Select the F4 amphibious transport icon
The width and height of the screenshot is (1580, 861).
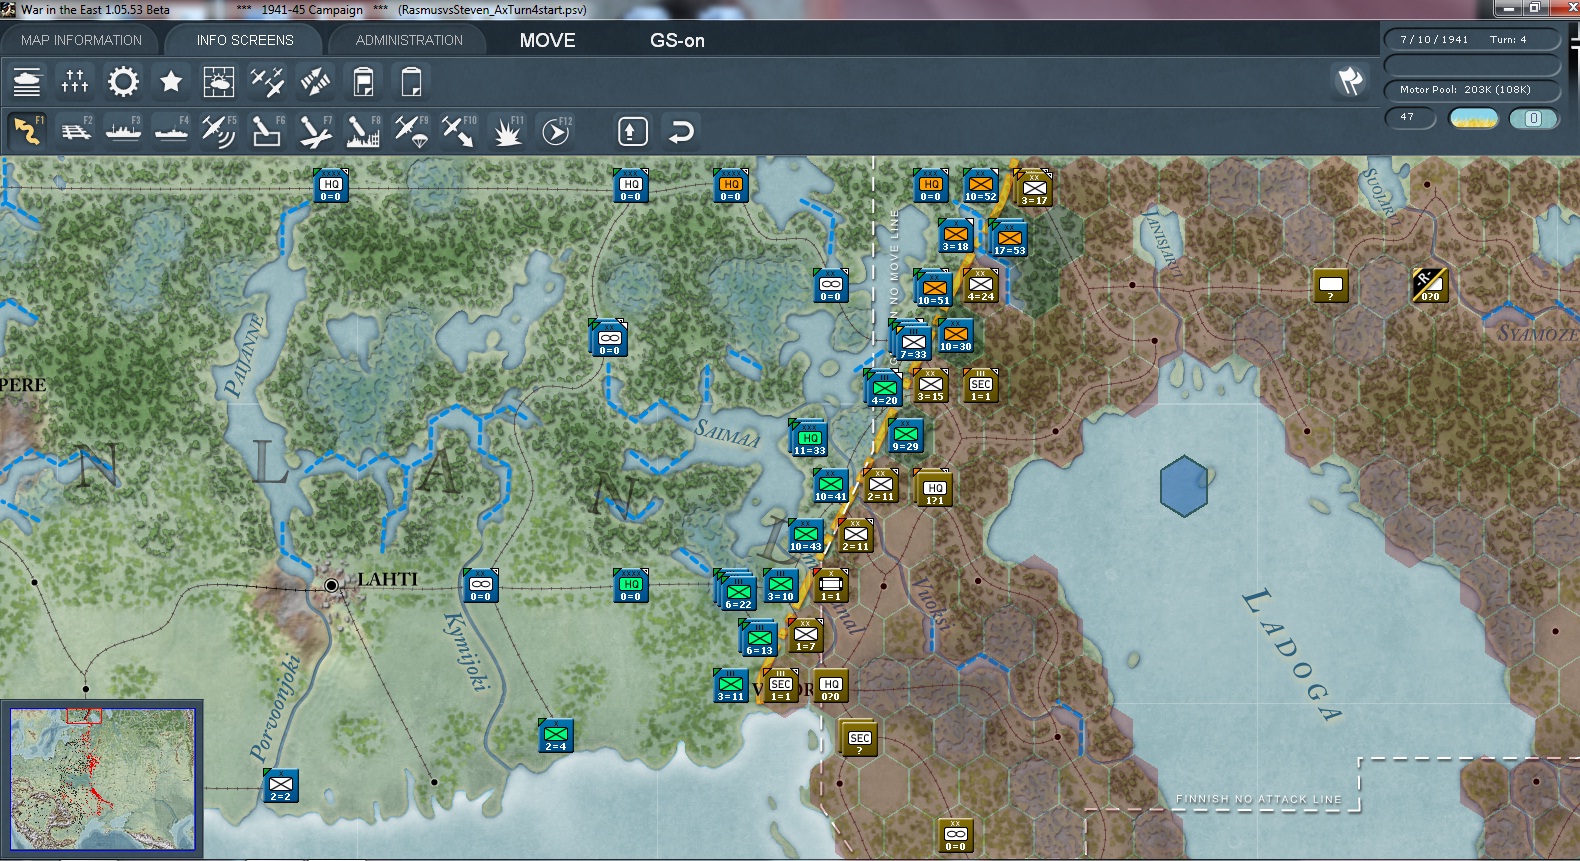[171, 131]
